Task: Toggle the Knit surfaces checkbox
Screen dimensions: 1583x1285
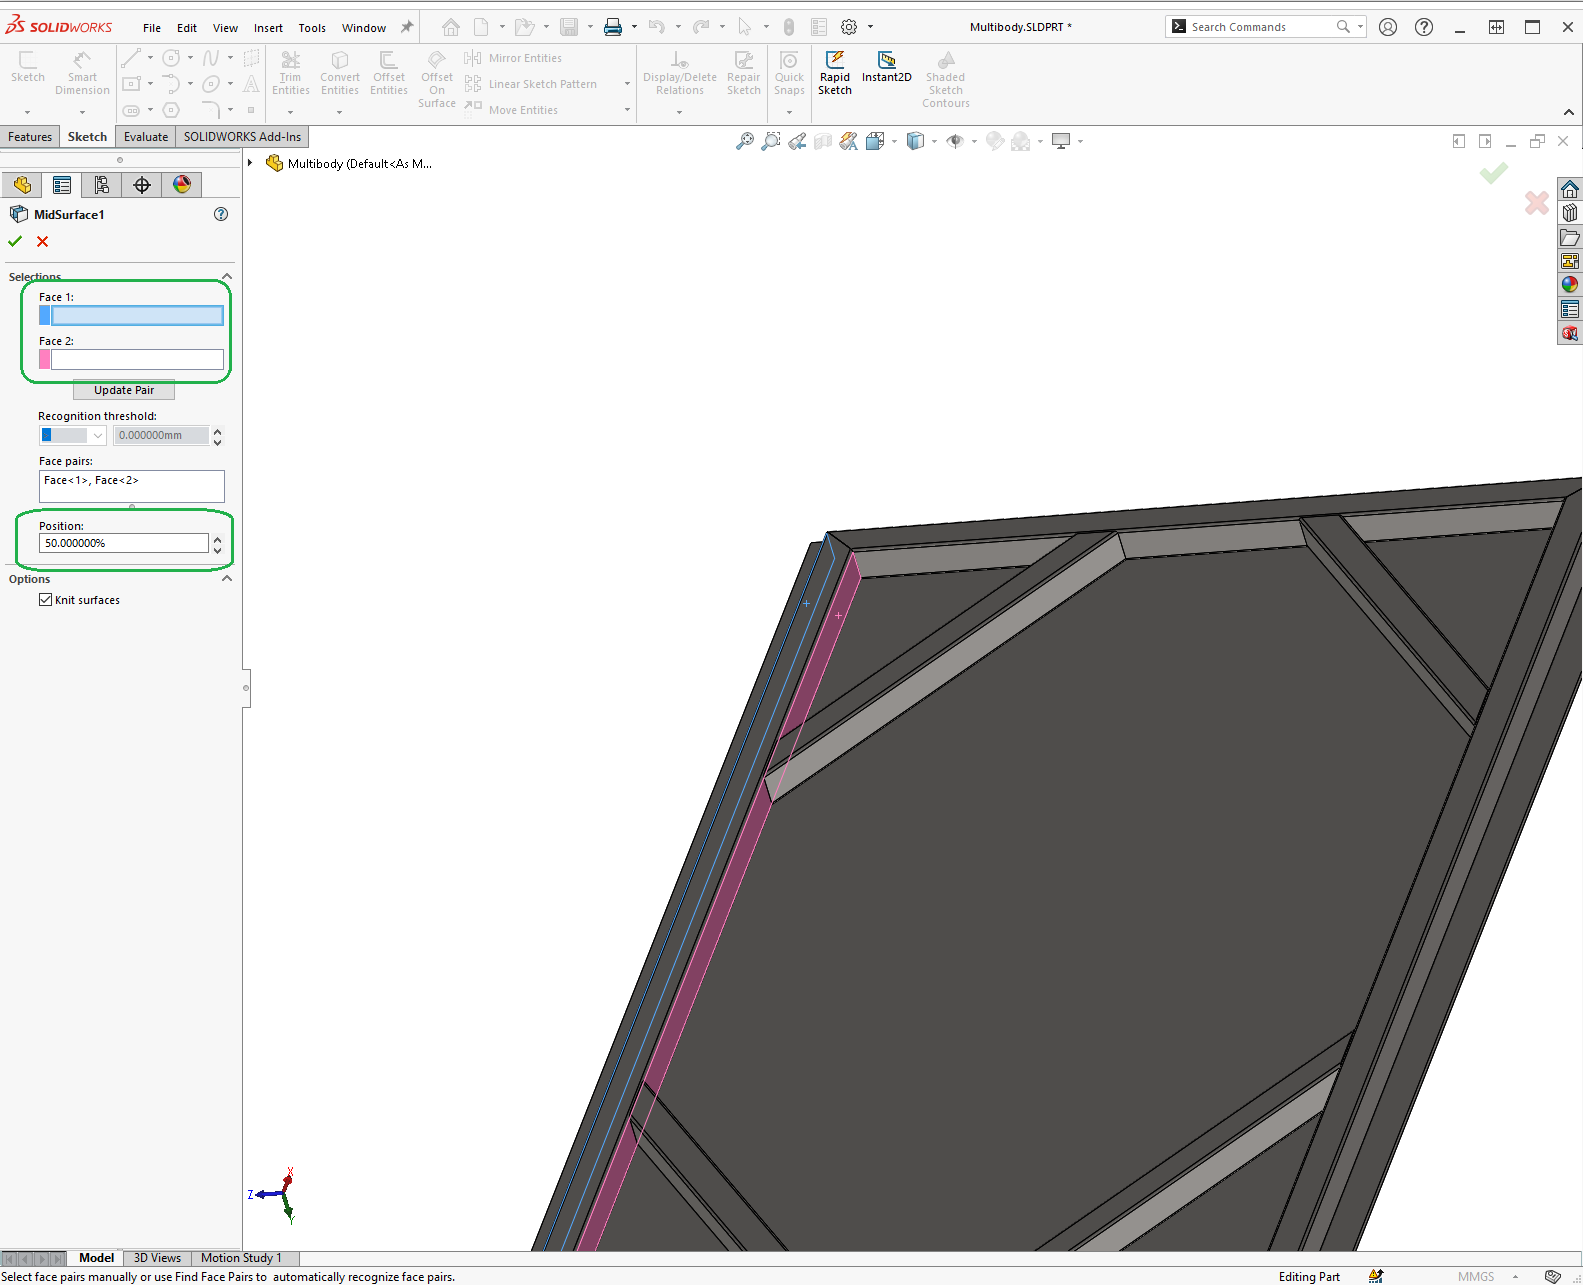Action: point(46,600)
